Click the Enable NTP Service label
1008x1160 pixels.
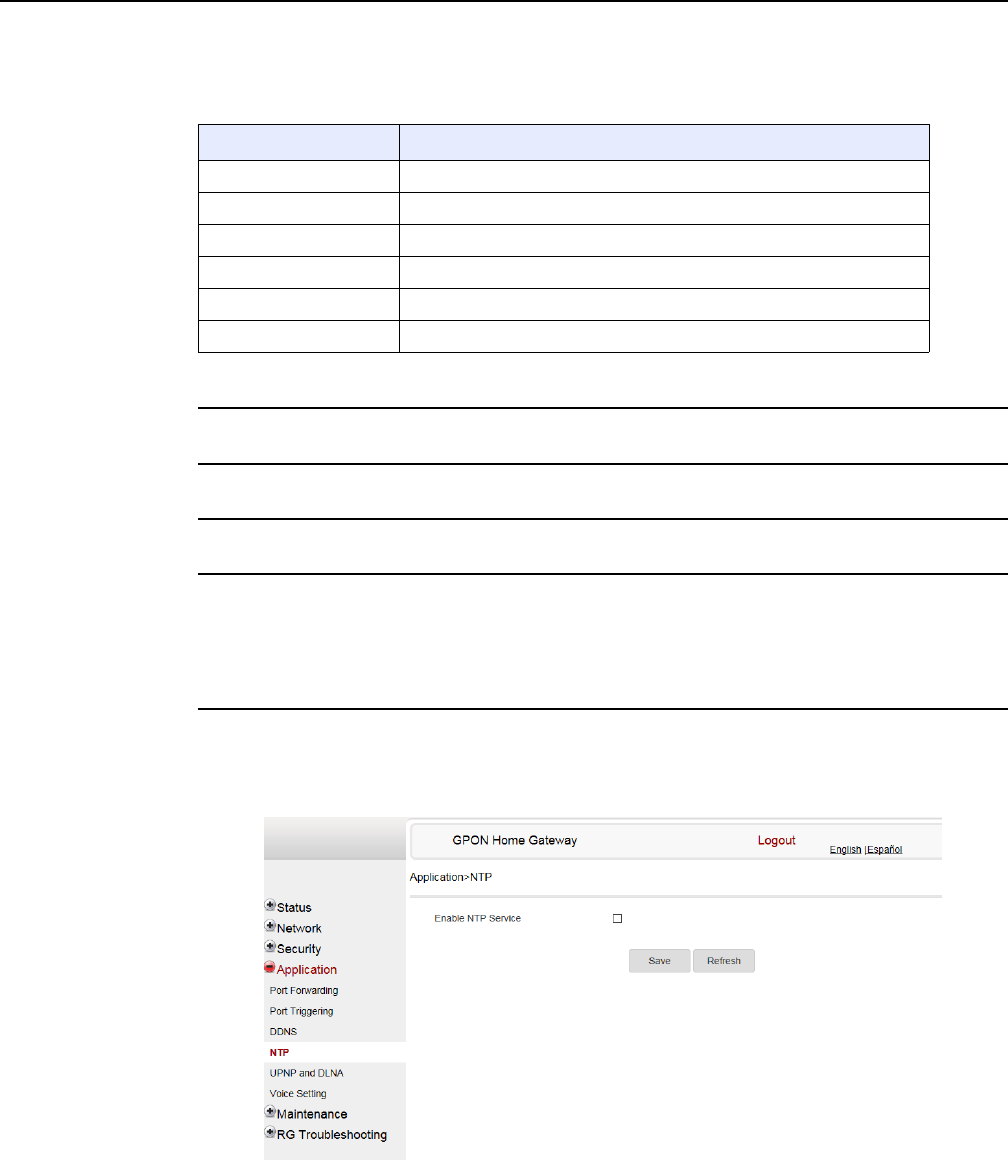click(x=478, y=919)
